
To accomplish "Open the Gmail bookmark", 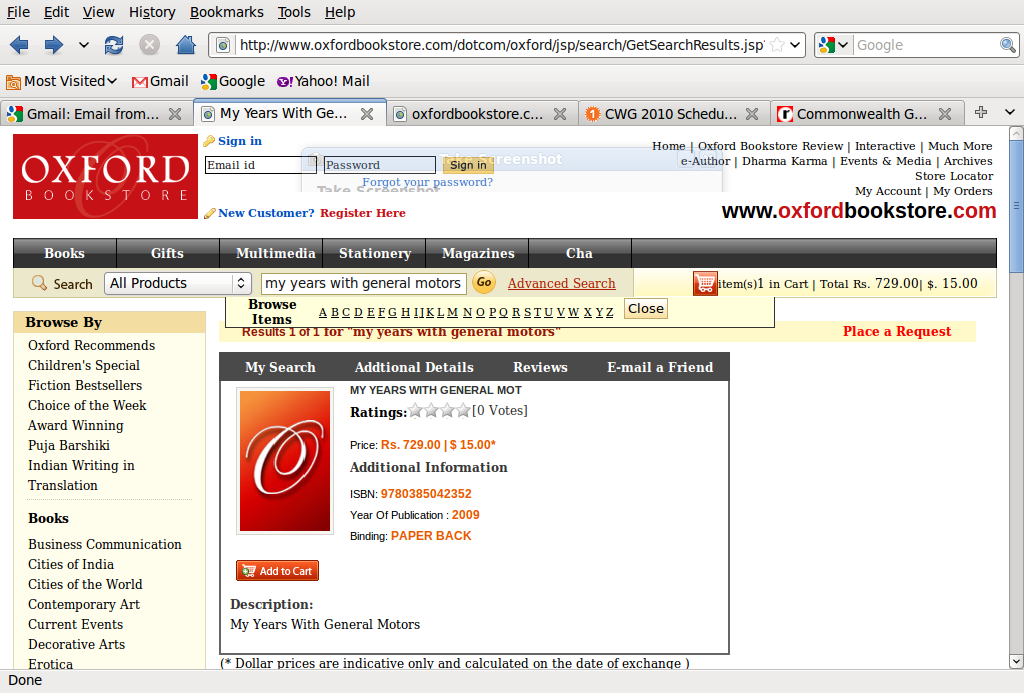I will click(160, 81).
